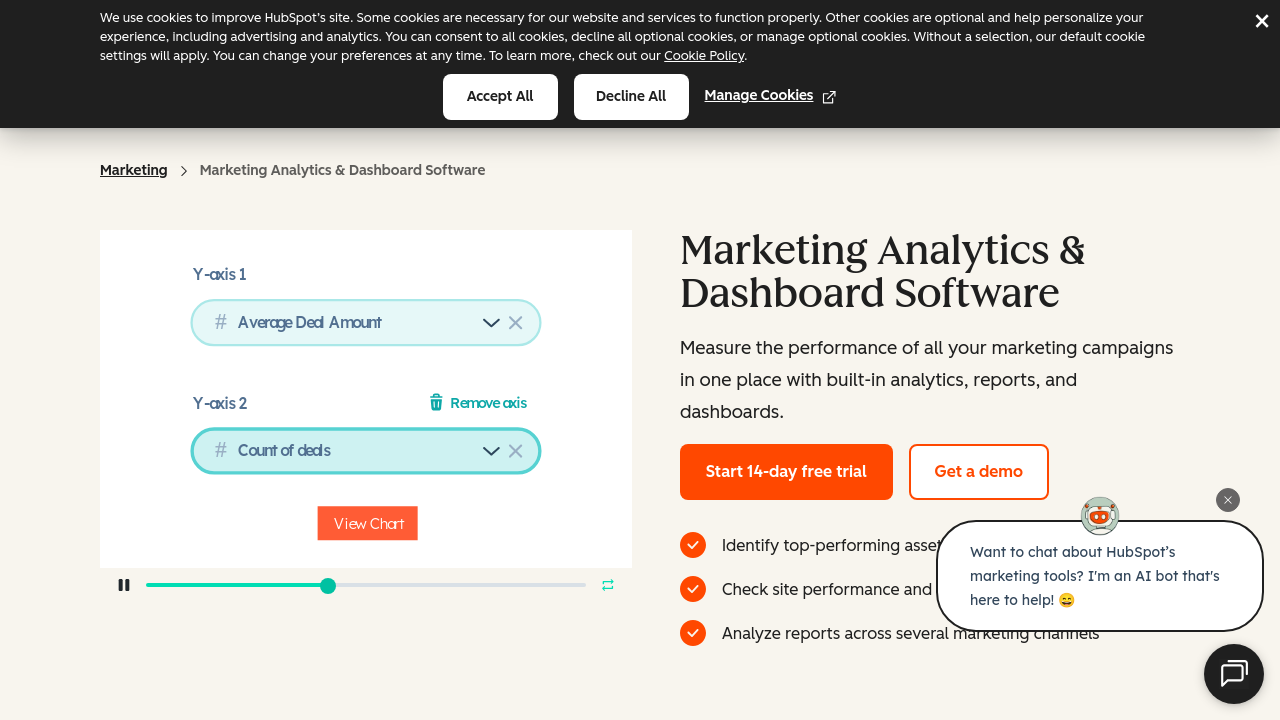Pause the demo animation
Viewport: 1280px width, 720px height.
(124, 585)
